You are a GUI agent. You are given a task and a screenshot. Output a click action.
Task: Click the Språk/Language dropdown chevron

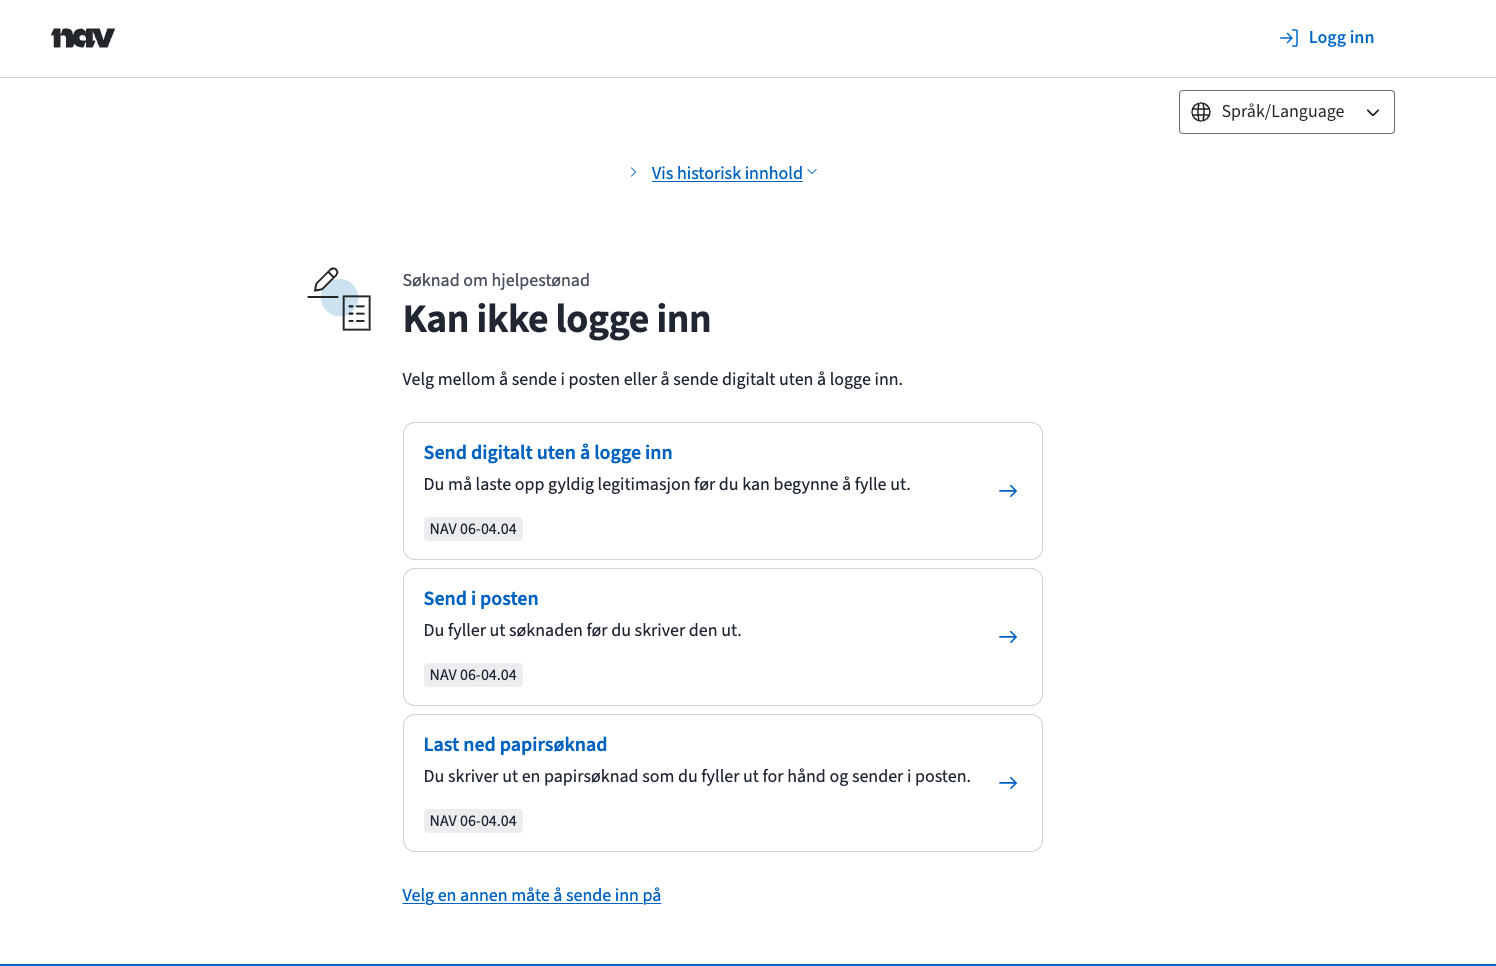pyautogui.click(x=1373, y=112)
